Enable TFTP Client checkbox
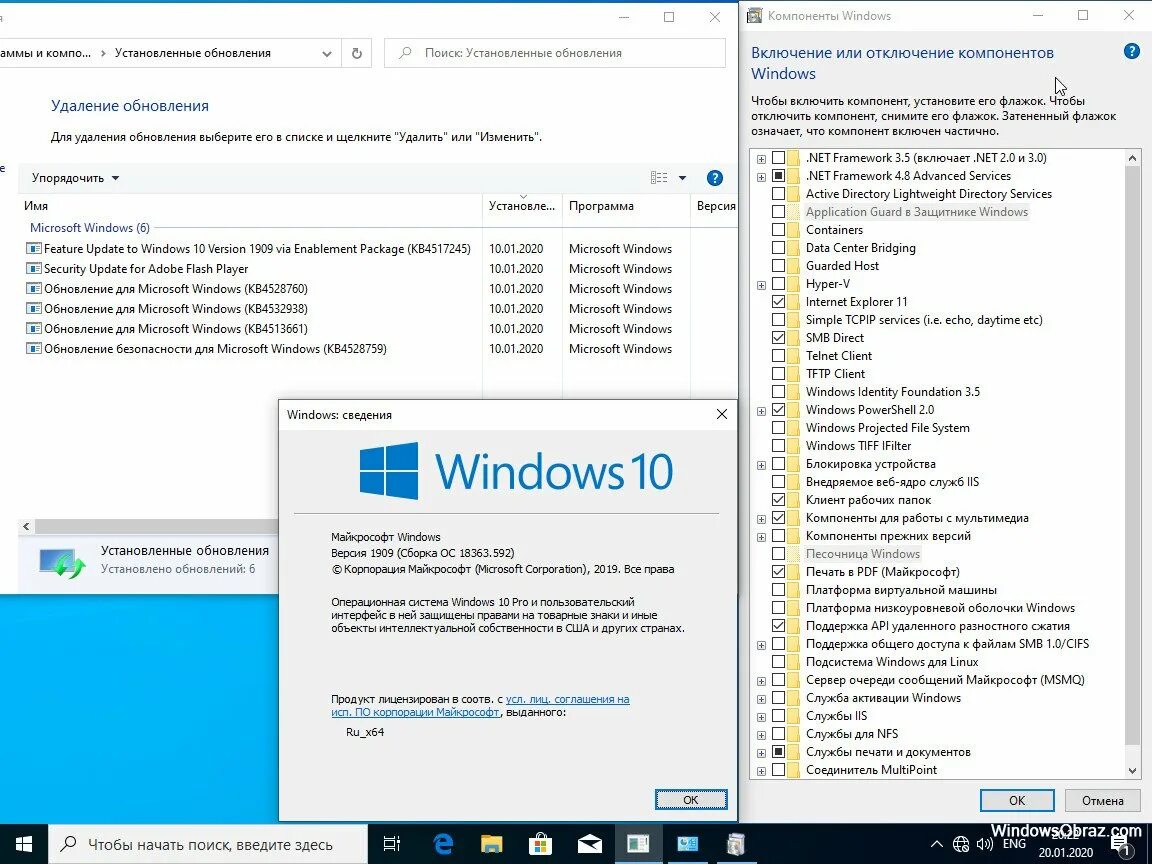The width and height of the screenshot is (1152, 864). pyautogui.click(x=778, y=374)
